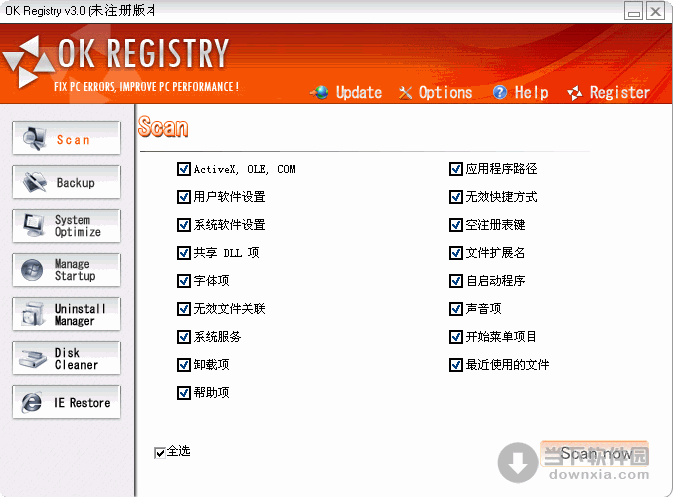The width and height of the screenshot is (673, 497).
Task: Click the Backup button's icon
Action: click(x=34, y=182)
